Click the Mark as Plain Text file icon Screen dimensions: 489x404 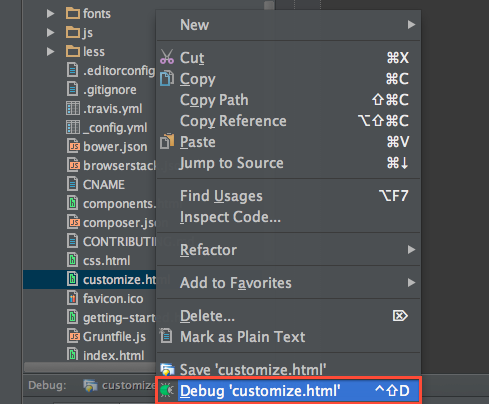[166, 336]
